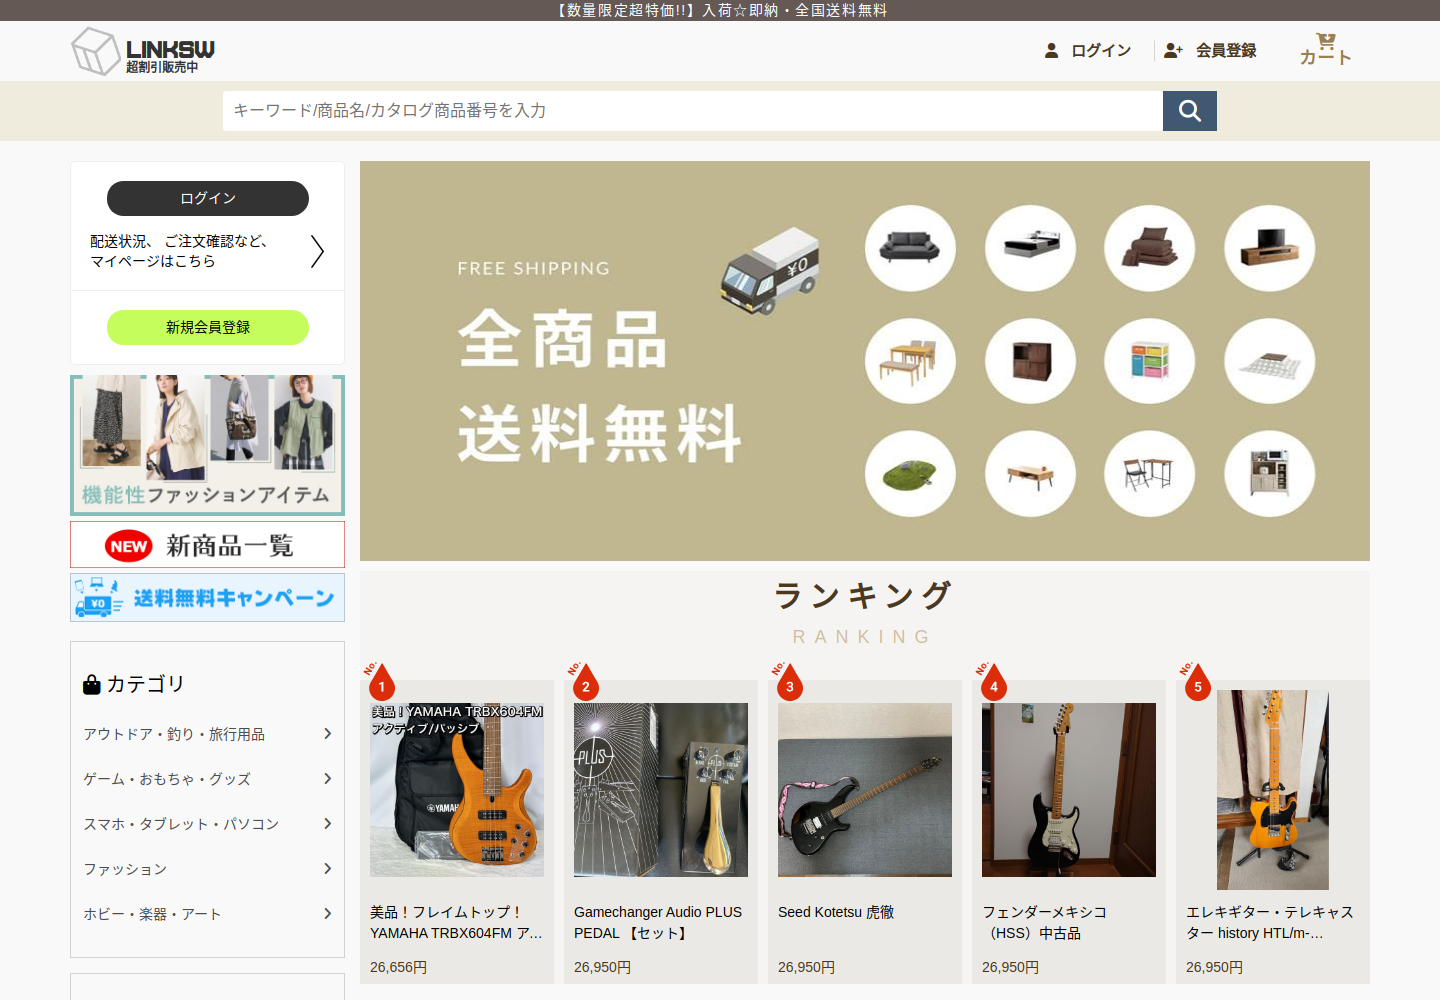
Task: Open Seed Kotetsu 虎徹 guitar thumbnail
Action: (865, 790)
